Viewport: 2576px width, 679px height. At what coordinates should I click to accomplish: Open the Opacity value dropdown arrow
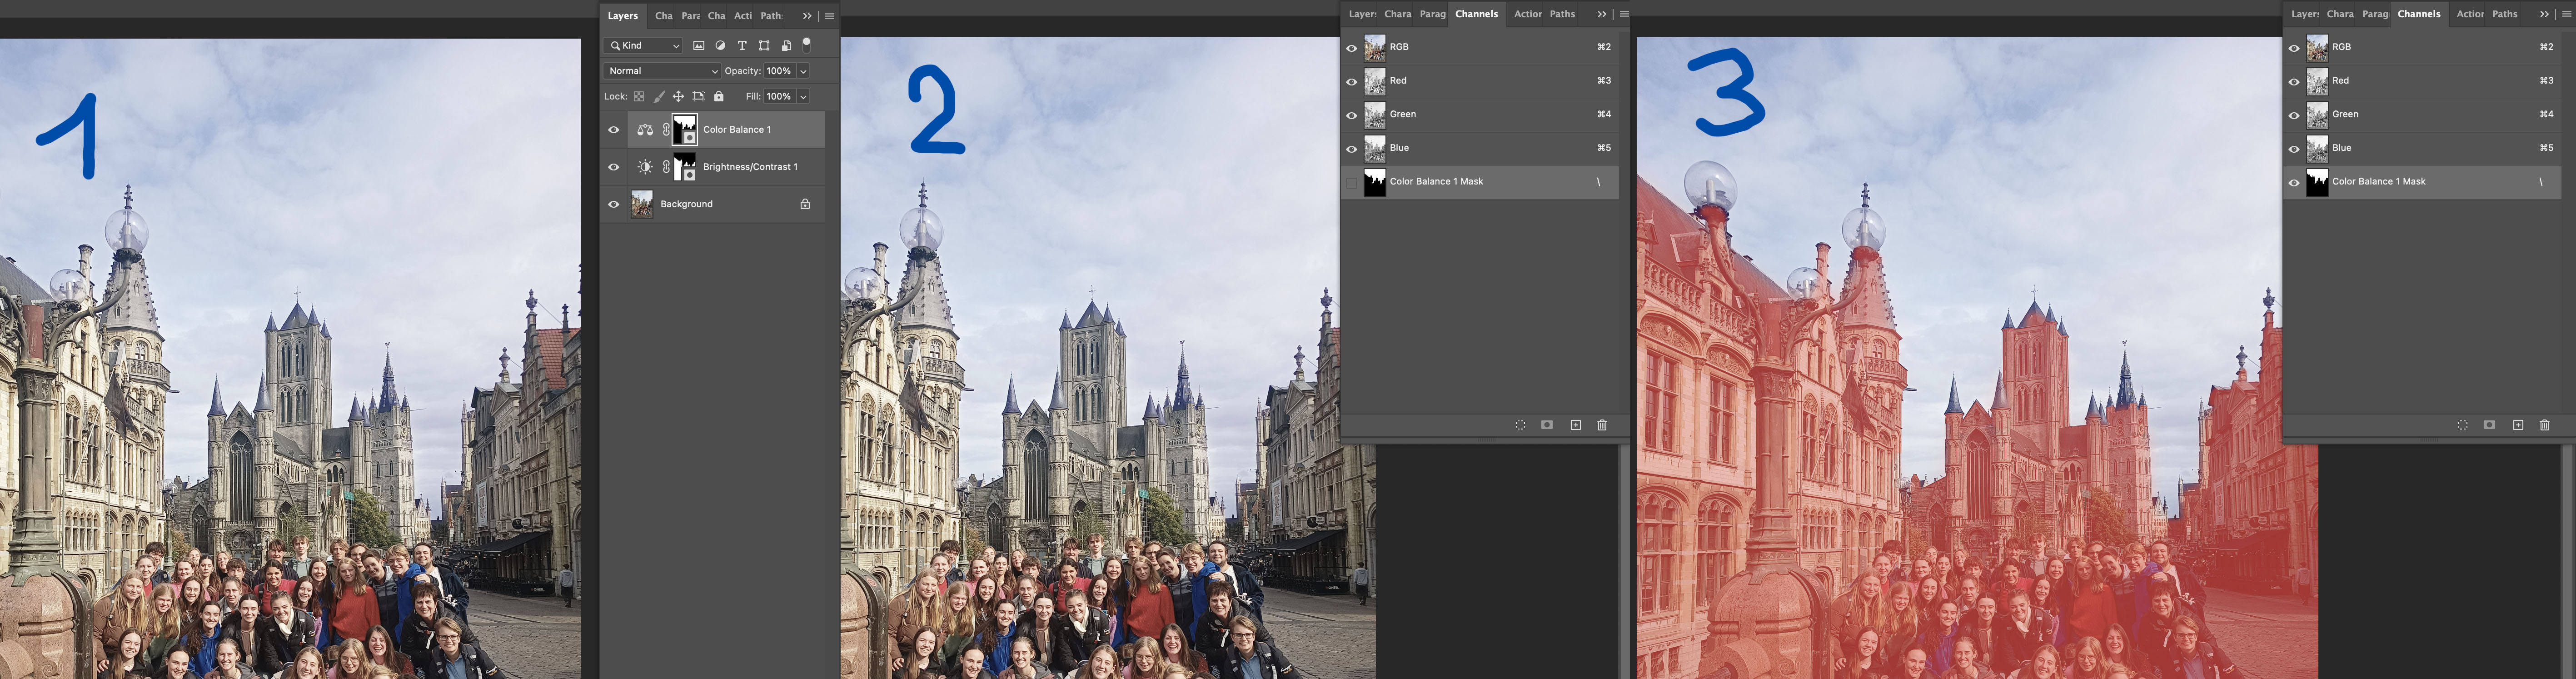pos(803,71)
